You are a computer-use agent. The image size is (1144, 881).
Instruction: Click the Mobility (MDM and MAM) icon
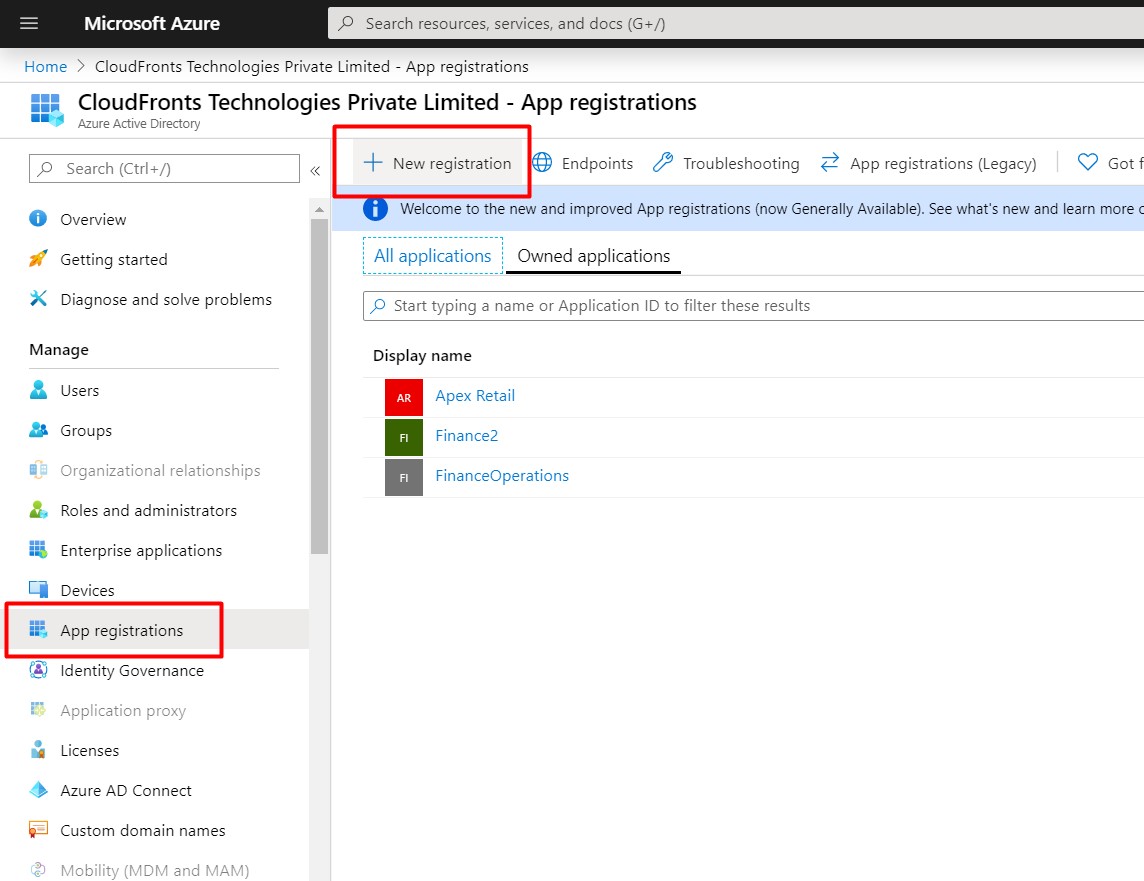pyautogui.click(x=38, y=870)
